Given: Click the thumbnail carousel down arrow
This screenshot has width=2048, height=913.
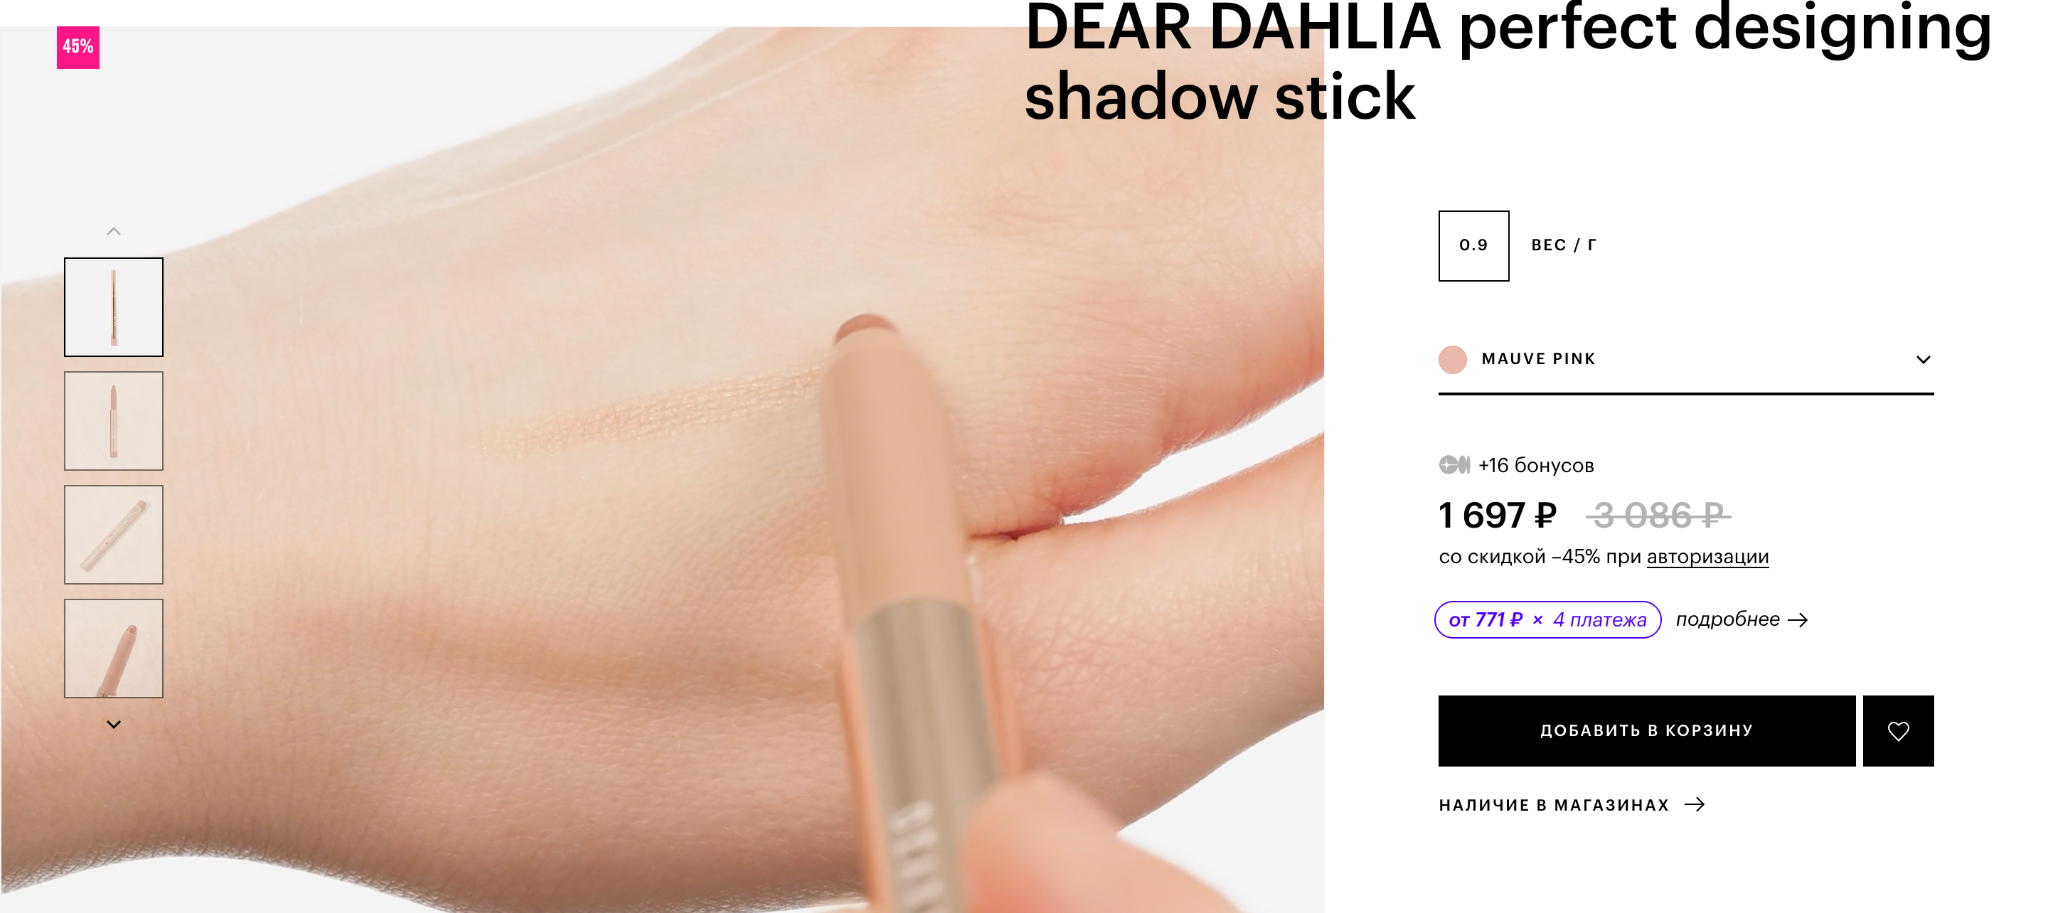Looking at the screenshot, I should [114, 724].
